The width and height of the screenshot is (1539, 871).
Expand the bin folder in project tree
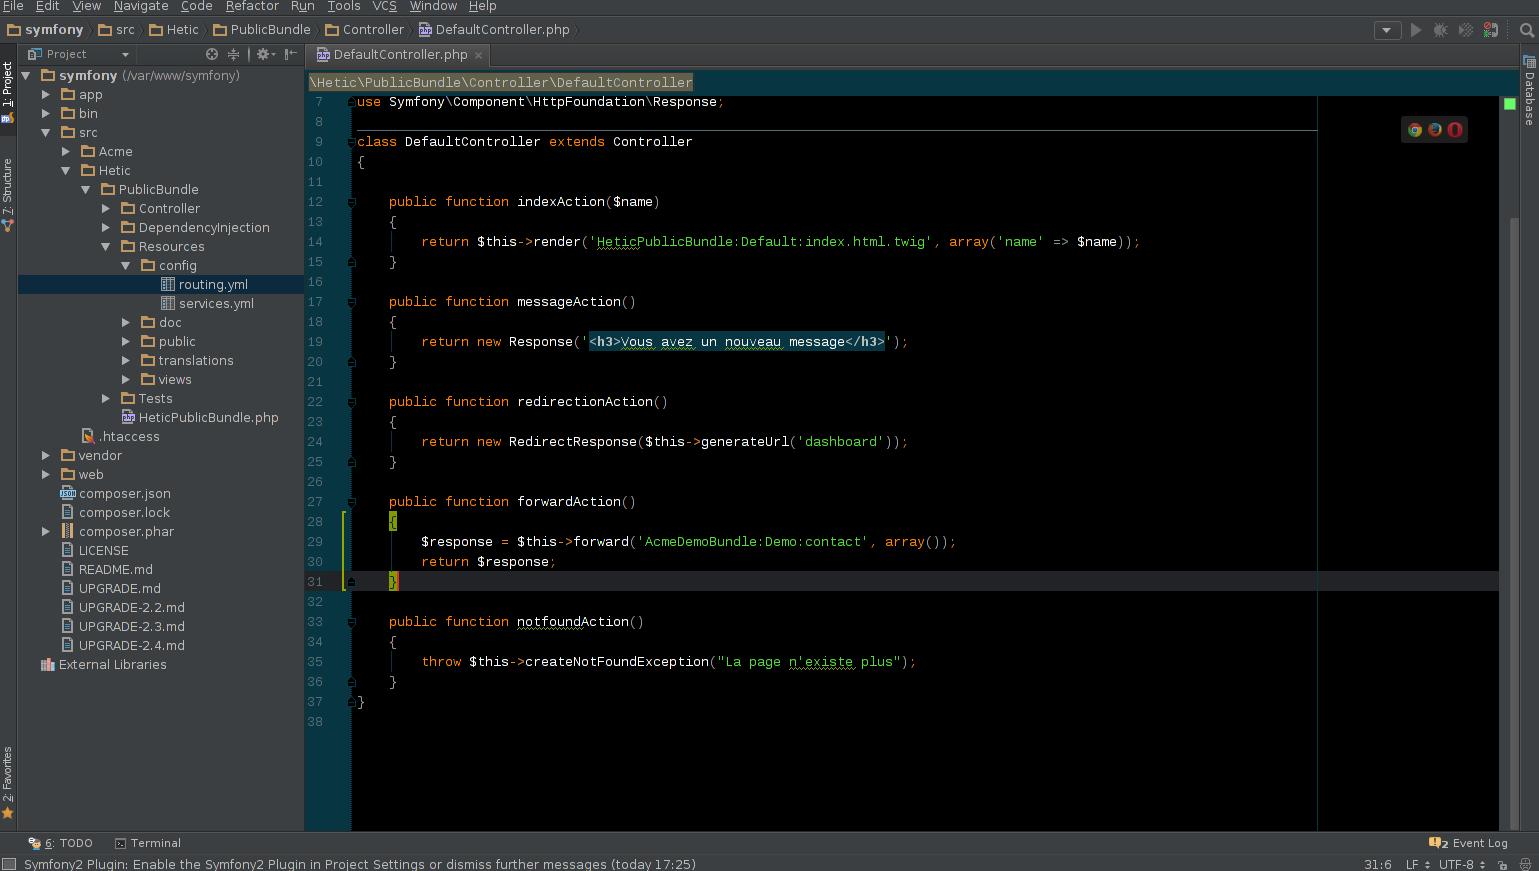(x=46, y=114)
